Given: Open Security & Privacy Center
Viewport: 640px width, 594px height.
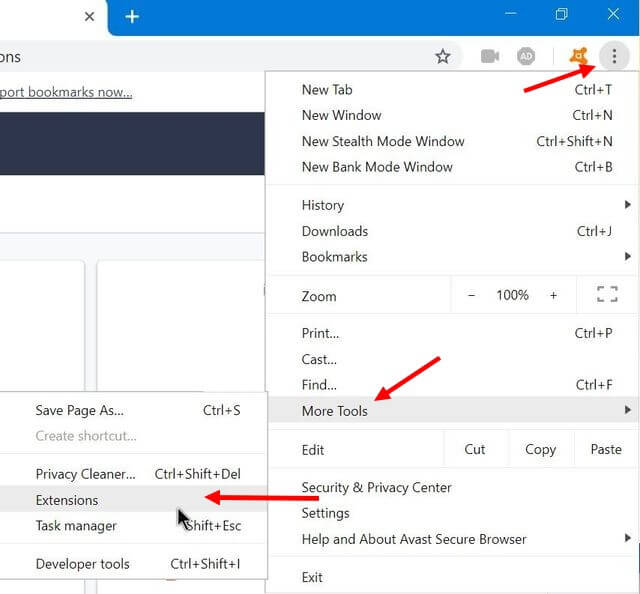Looking at the screenshot, I should (x=451, y=487).
